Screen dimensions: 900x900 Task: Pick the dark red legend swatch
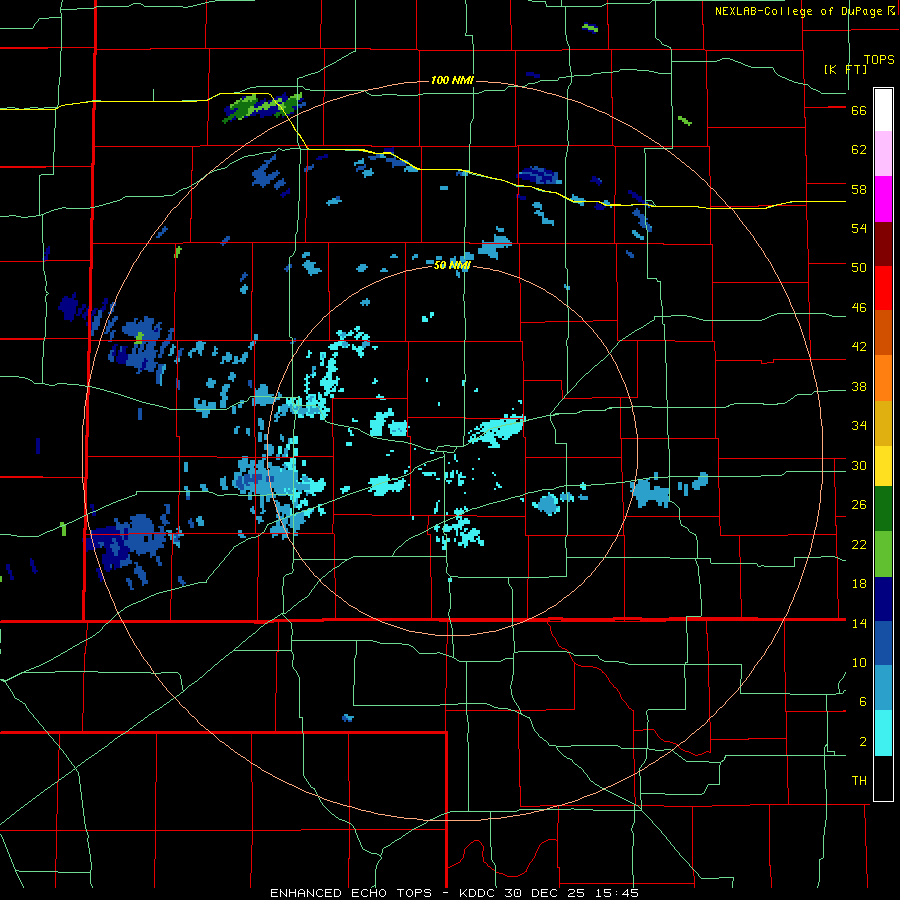pyautogui.click(x=883, y=244)
